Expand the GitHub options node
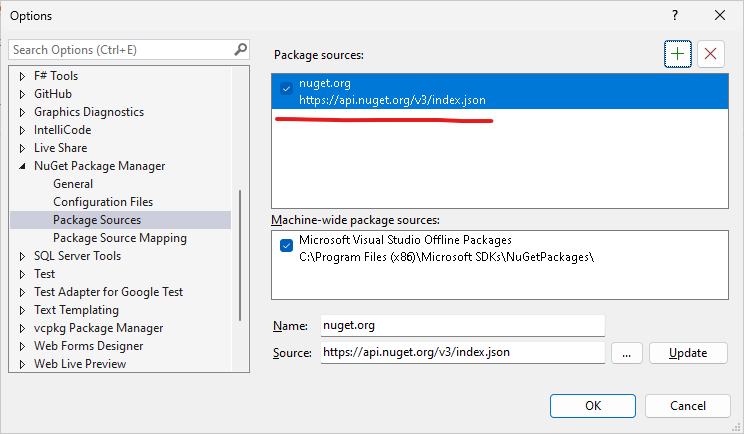 coord(22,94)
